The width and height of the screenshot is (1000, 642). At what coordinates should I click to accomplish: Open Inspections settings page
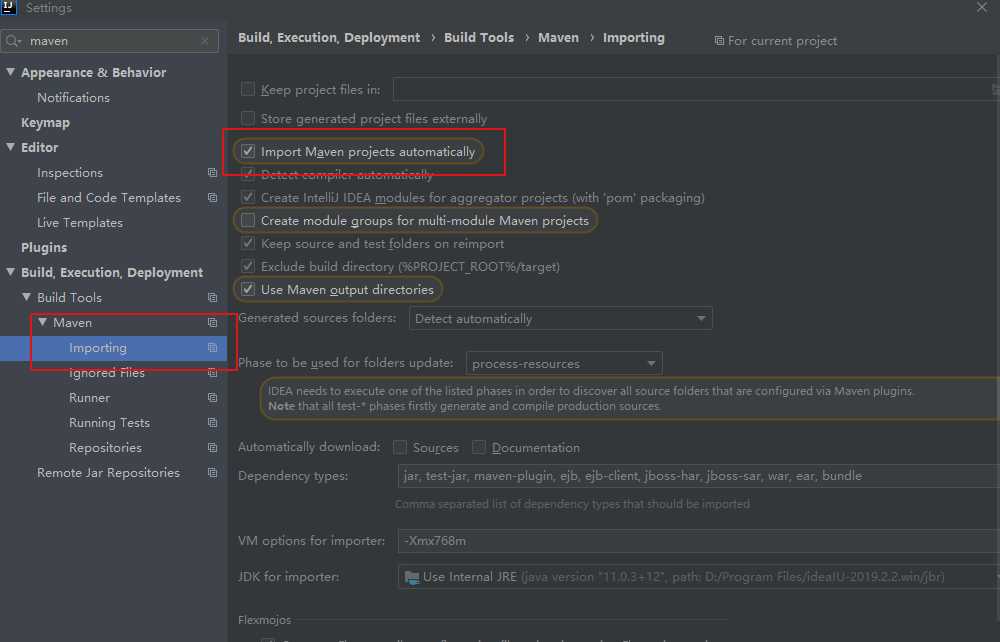click(70, 173)
